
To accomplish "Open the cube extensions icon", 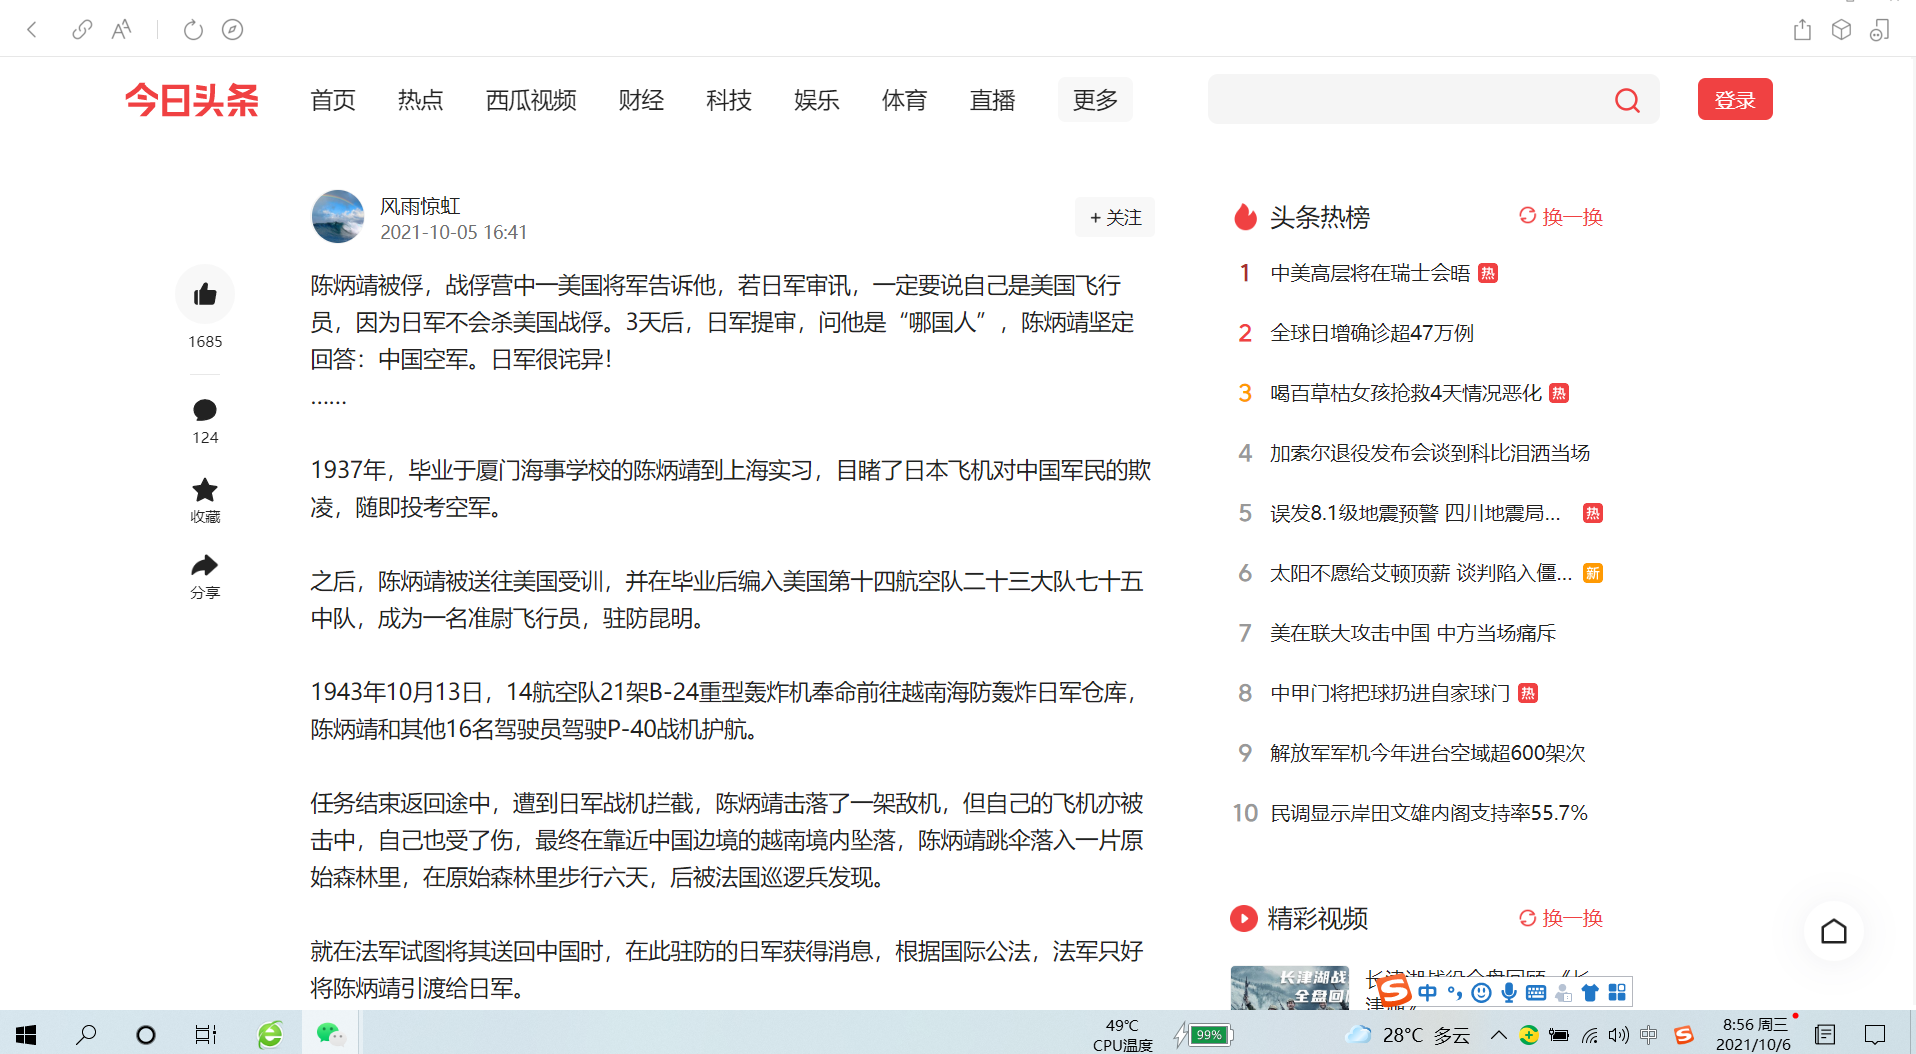I will [1841, 30].
